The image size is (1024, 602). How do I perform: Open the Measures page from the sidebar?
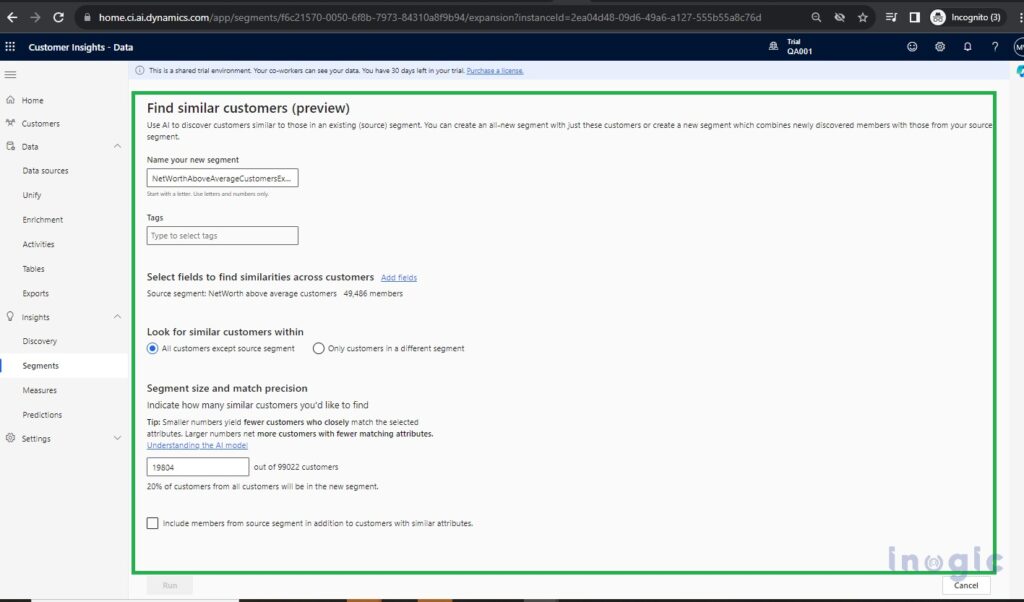(x=38, y=389)
